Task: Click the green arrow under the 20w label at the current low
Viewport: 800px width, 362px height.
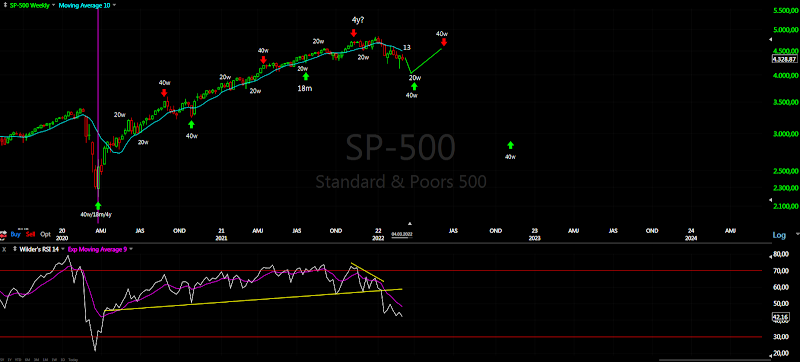Action: point(414,87)
